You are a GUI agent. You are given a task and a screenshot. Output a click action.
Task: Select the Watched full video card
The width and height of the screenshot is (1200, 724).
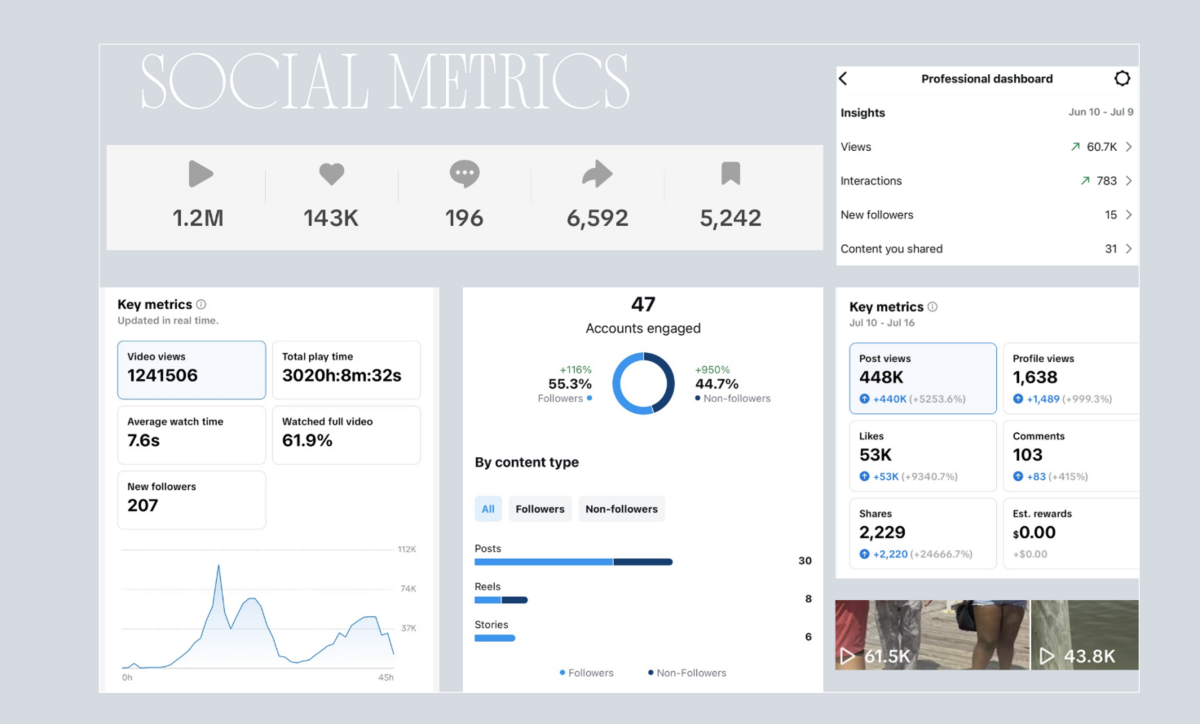point(346,435)
